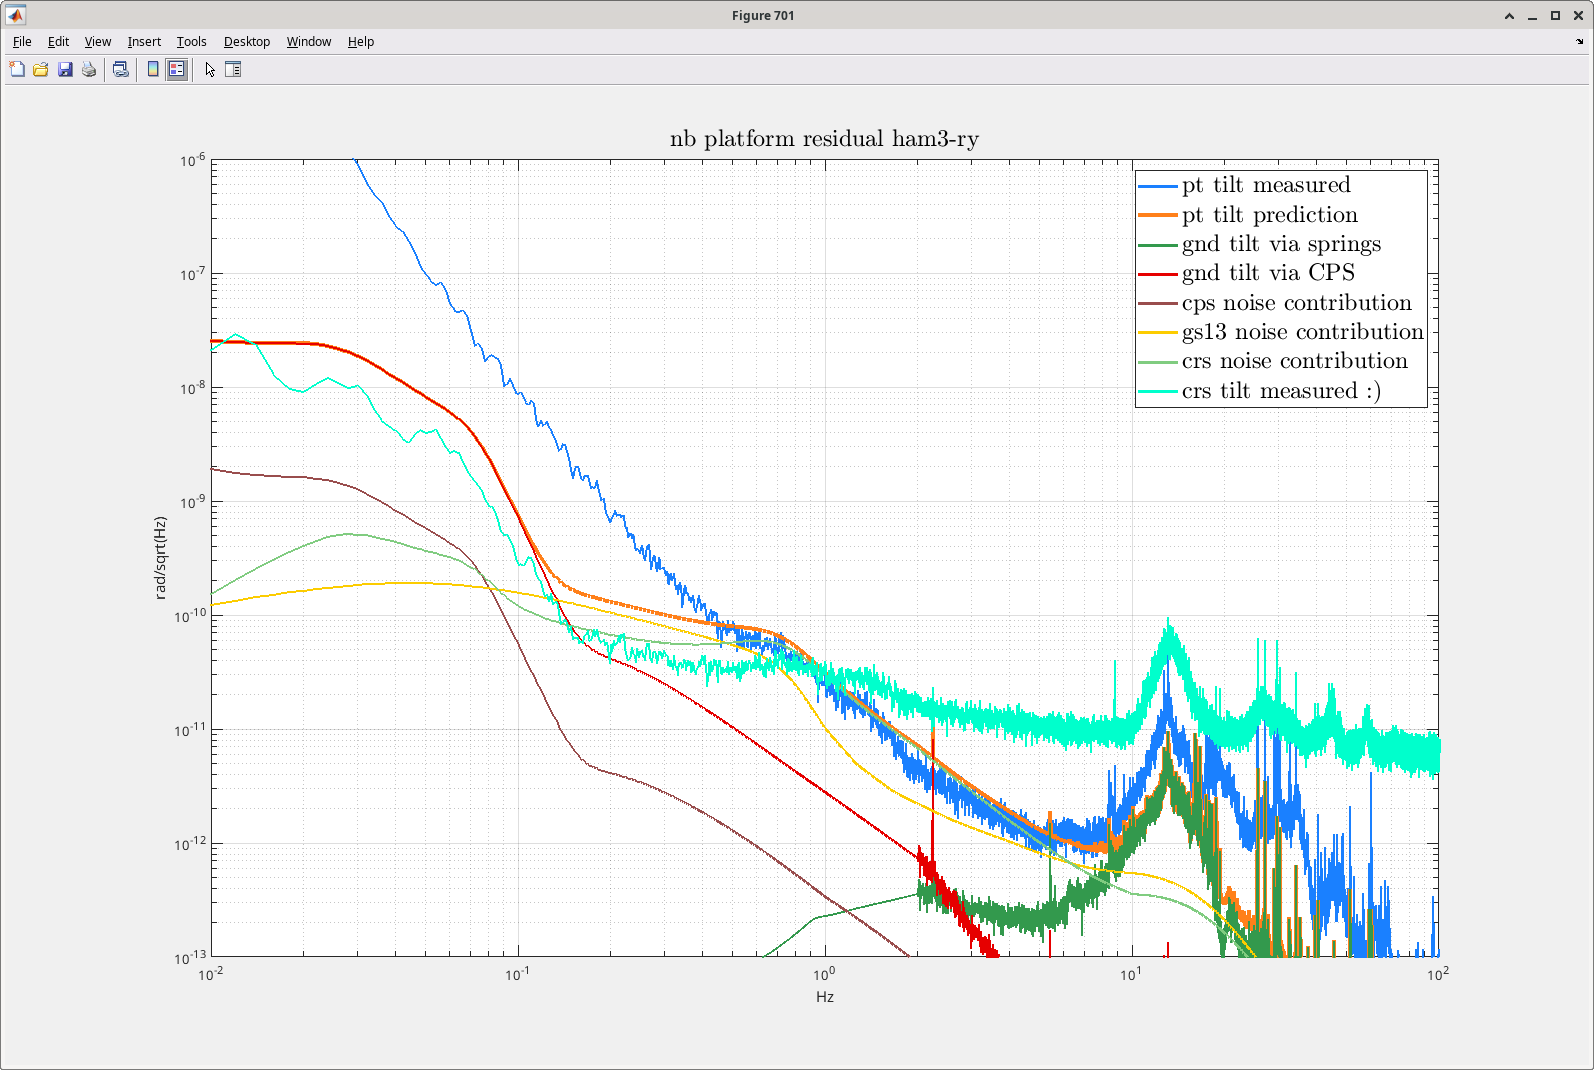Toggle the Link Plot toolbar button

coord(121,69)
